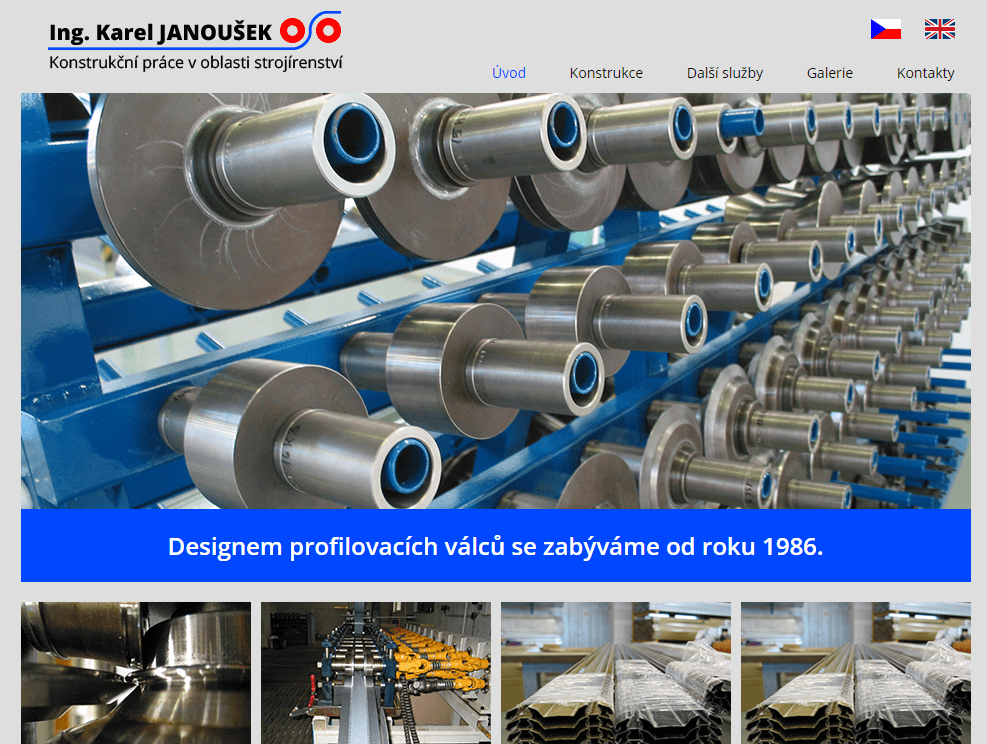Screen dimensions: 987x744
Task: Click the blue banner text about year 1986
Action: [x=495, y=546]
